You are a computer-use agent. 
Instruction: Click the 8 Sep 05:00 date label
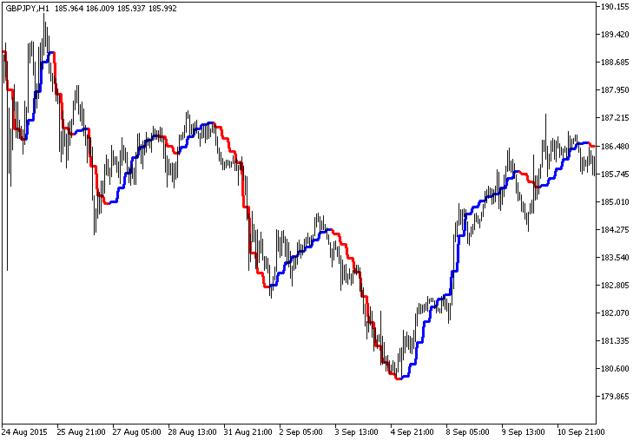tap(467, 433)
